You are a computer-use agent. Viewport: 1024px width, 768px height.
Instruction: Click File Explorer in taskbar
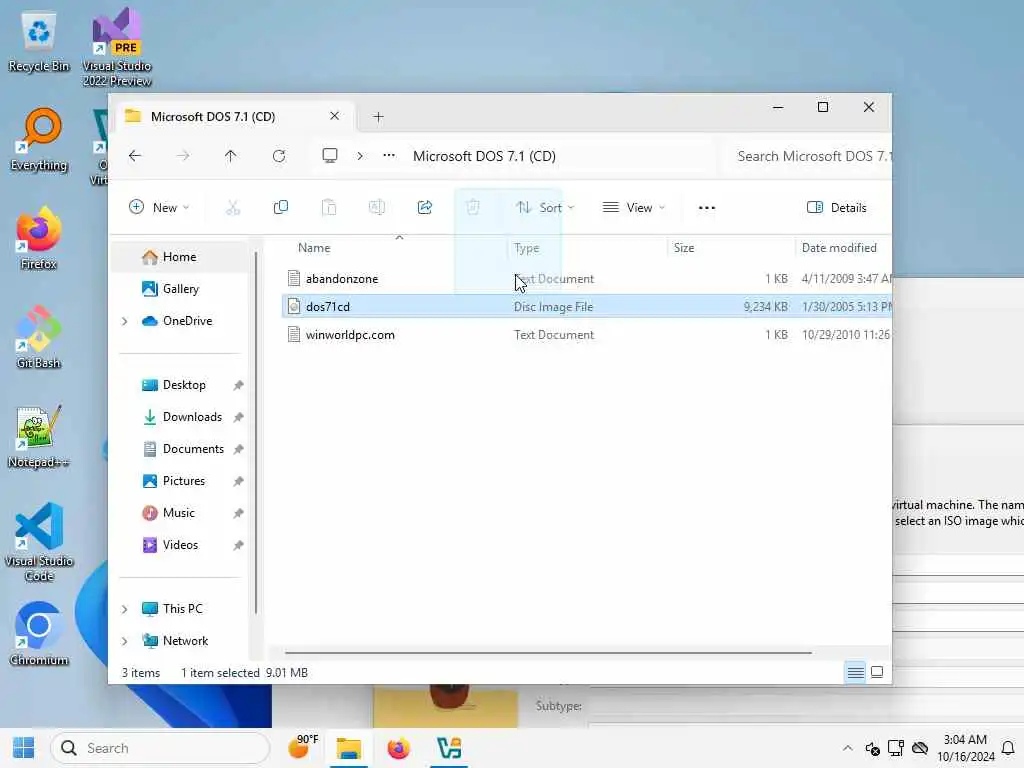click(349, 748)
